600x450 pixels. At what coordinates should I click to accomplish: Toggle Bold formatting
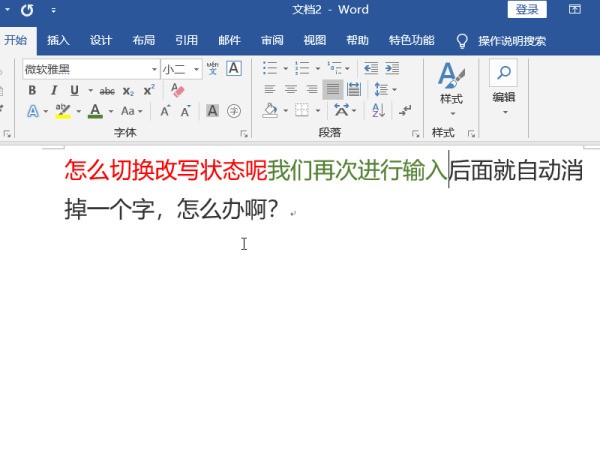click(x=32, y=90)
